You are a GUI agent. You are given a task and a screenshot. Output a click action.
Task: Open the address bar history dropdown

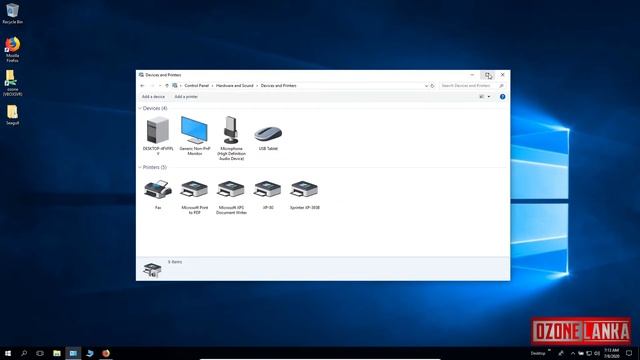point(426,86)
